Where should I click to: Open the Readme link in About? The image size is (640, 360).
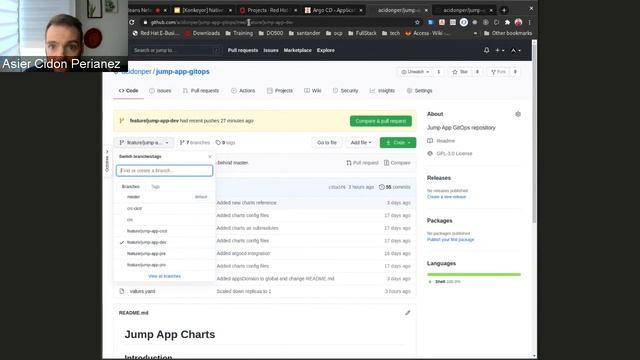(x=445, y=141)
